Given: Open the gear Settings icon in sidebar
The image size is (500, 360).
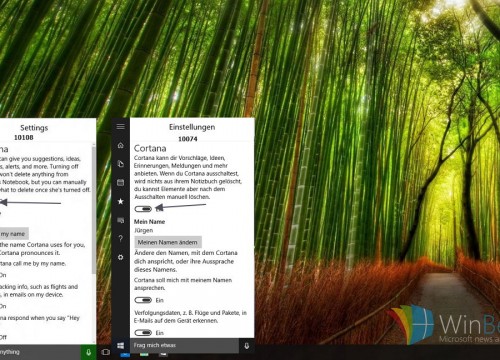Looking at the screenshot, I should (x=121, y=257).
